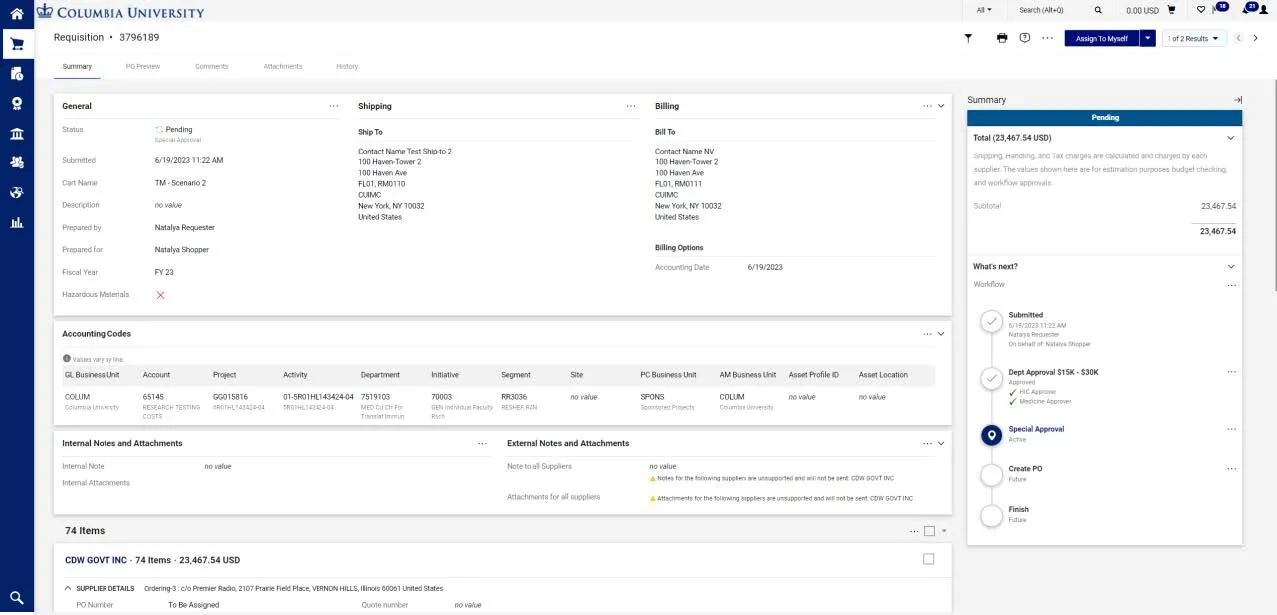Viewport: 1277px width, 615px height.
Task: Click the filter funnel icon
Action: click(x=968, y=38)
